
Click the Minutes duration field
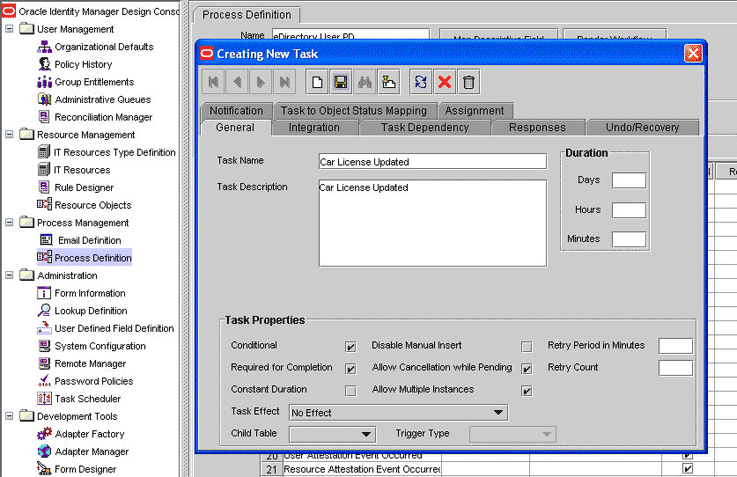[x=629, y=239]
